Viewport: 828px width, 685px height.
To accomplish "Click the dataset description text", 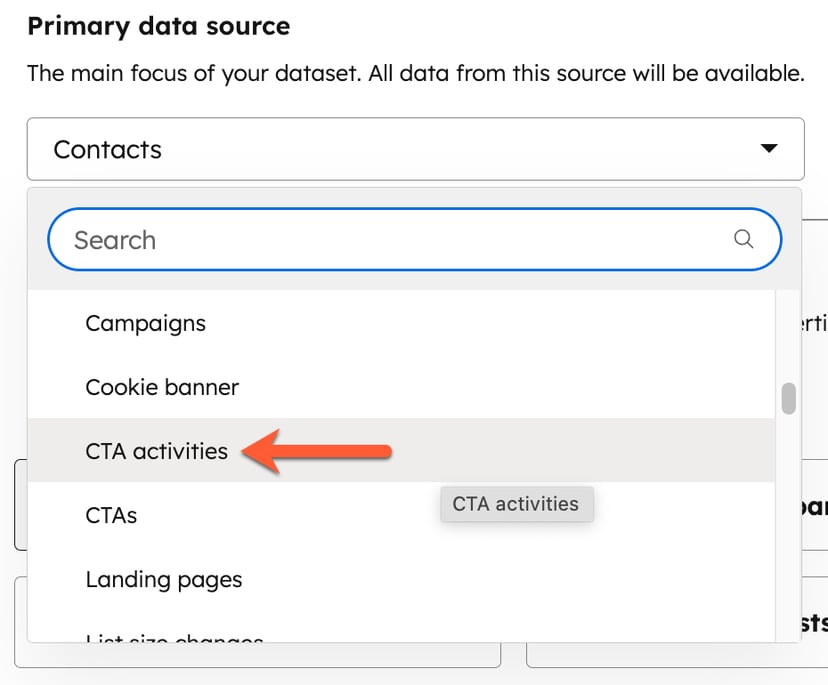I will tap(415, 73).
